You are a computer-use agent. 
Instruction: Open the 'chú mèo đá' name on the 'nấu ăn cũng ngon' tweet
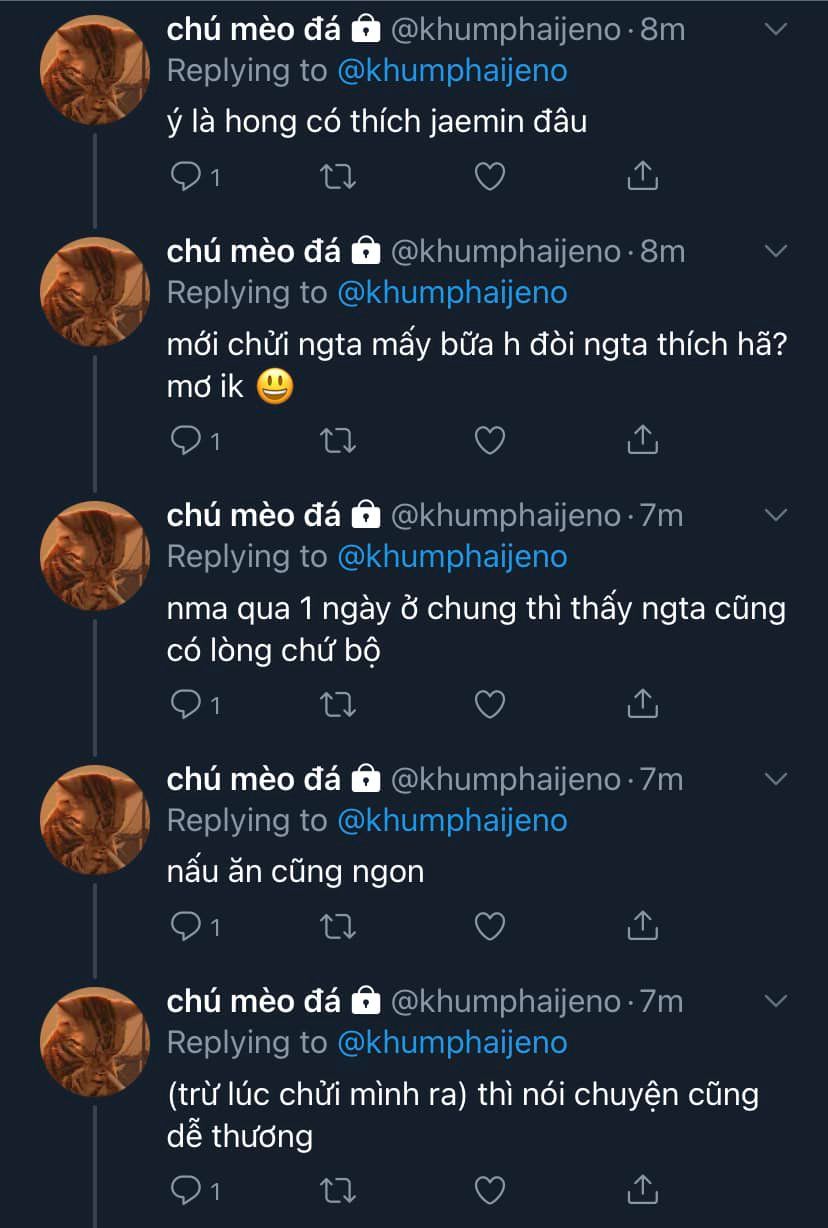[x=254, y=779]
